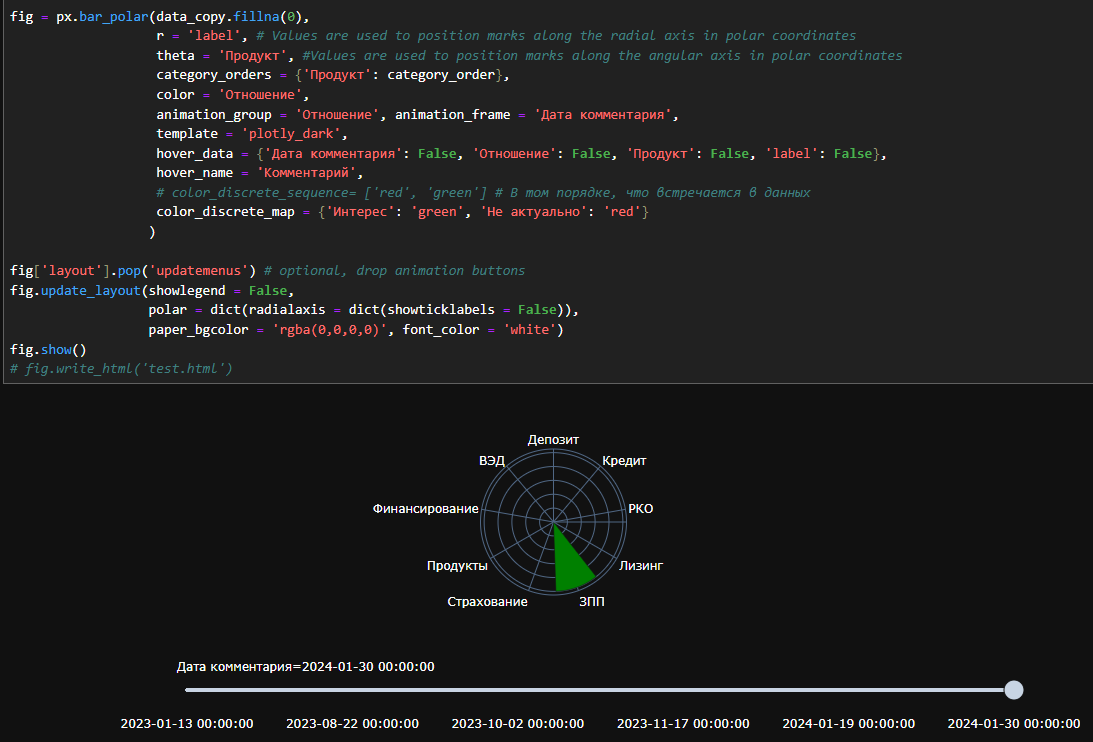
Task: Jump to the 2024-01-19 slider position
Action: (849, 723)
